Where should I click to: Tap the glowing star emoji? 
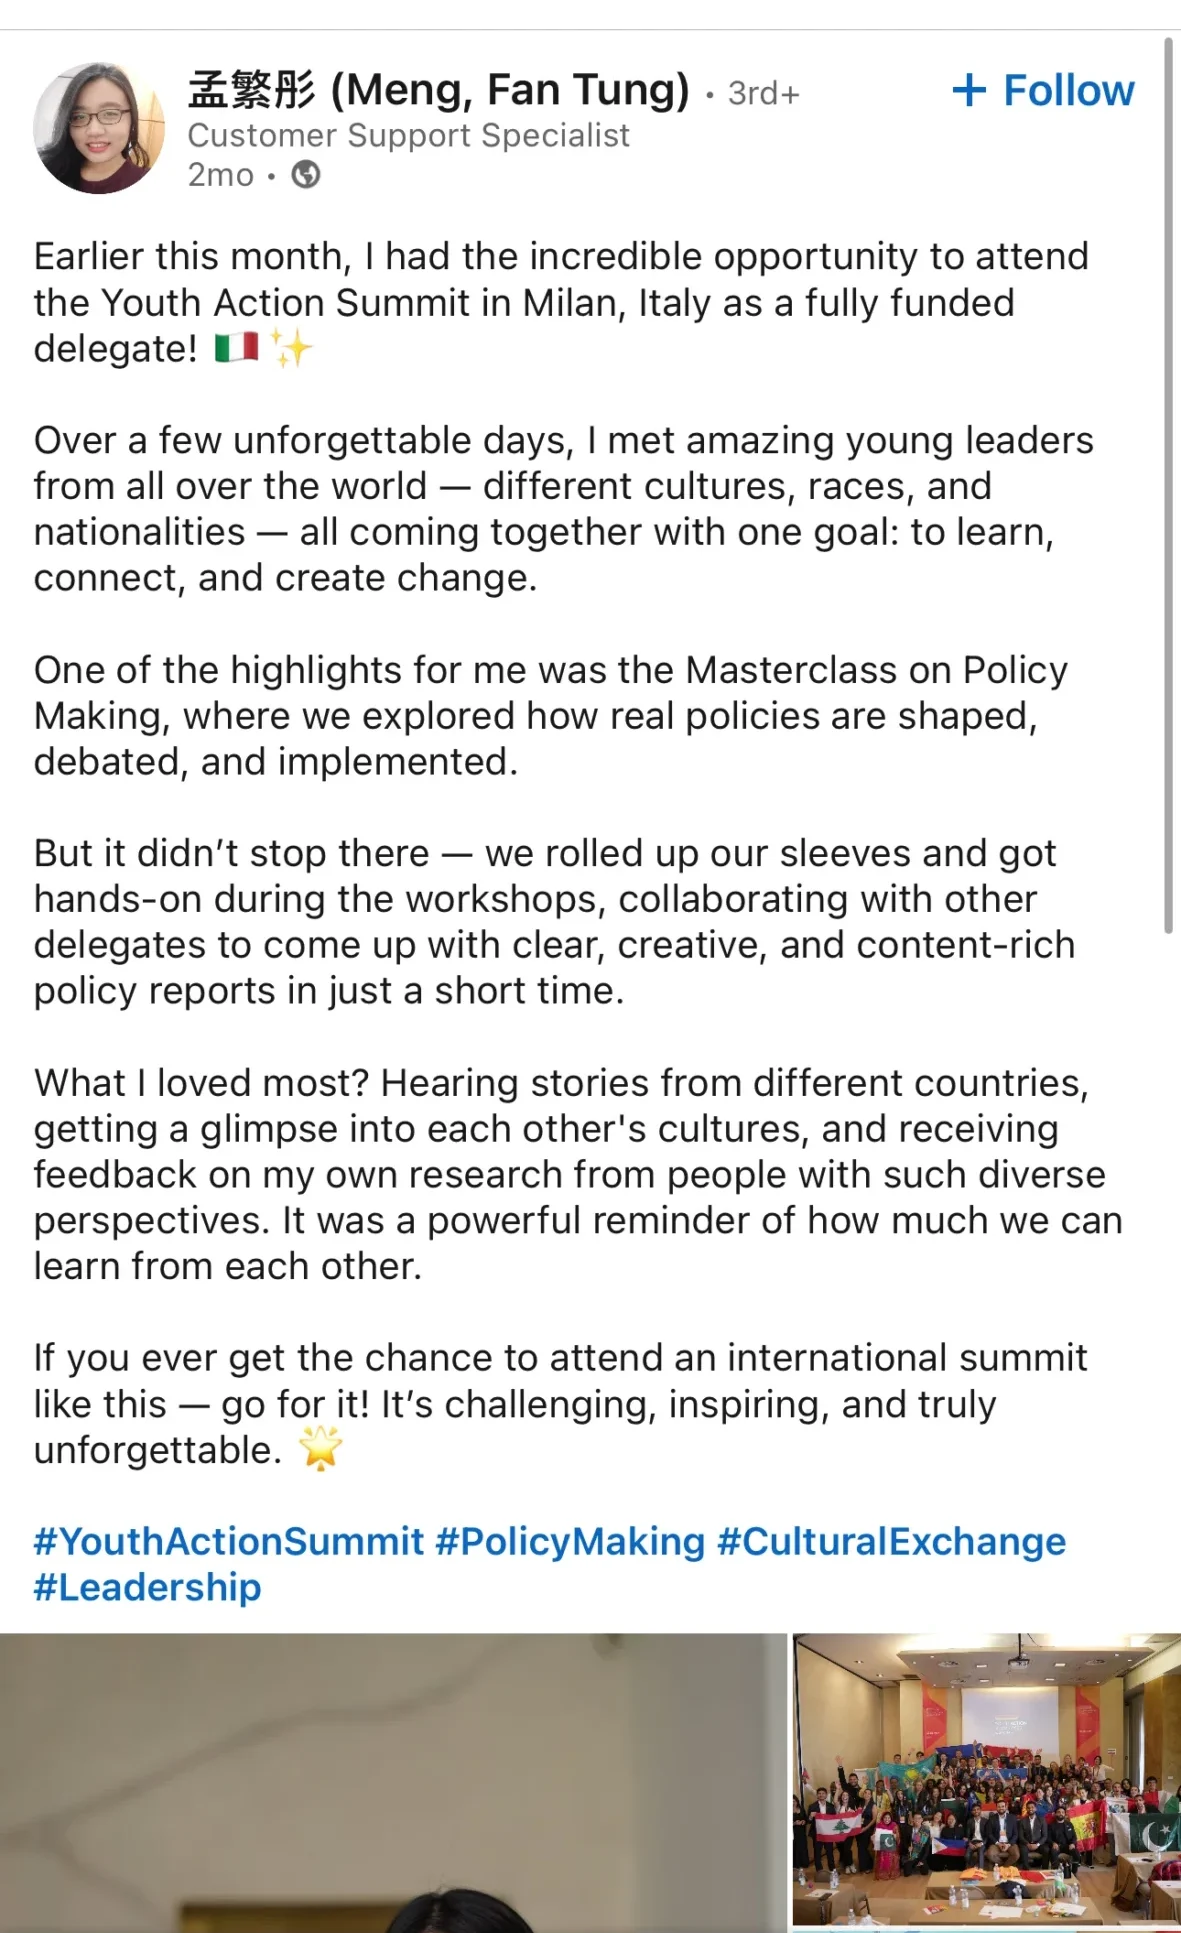(321, 1449)
